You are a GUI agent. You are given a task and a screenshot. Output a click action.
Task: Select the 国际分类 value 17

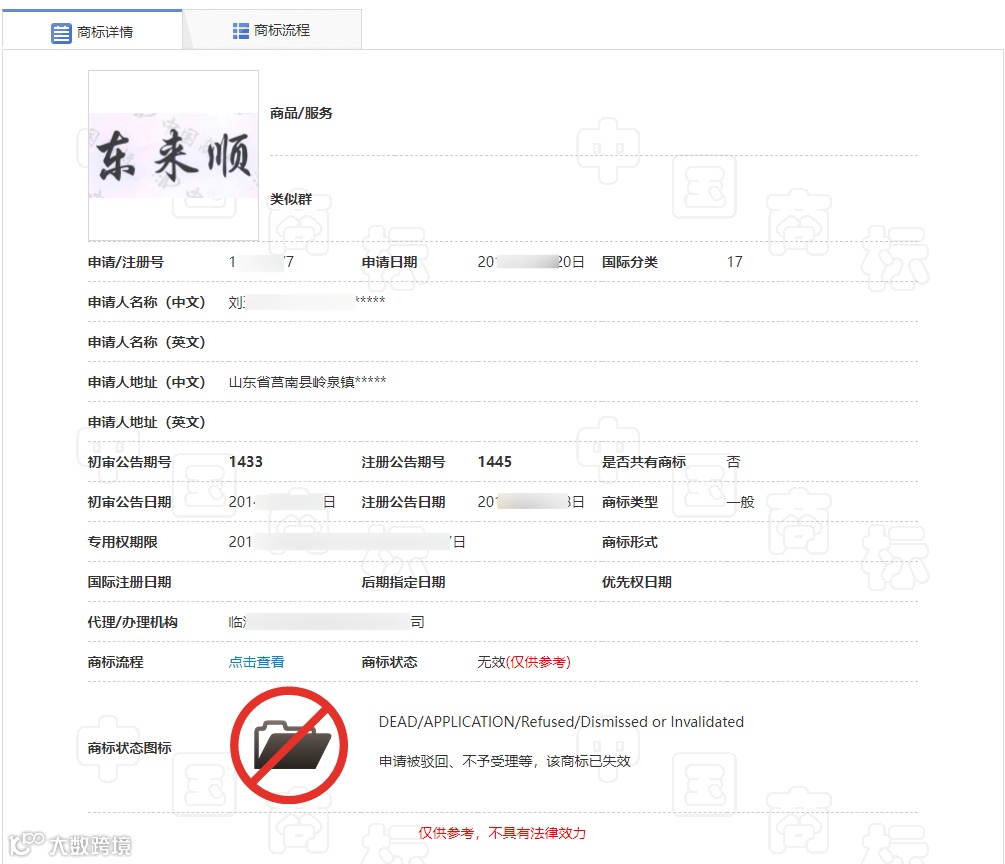coord(735,262)
